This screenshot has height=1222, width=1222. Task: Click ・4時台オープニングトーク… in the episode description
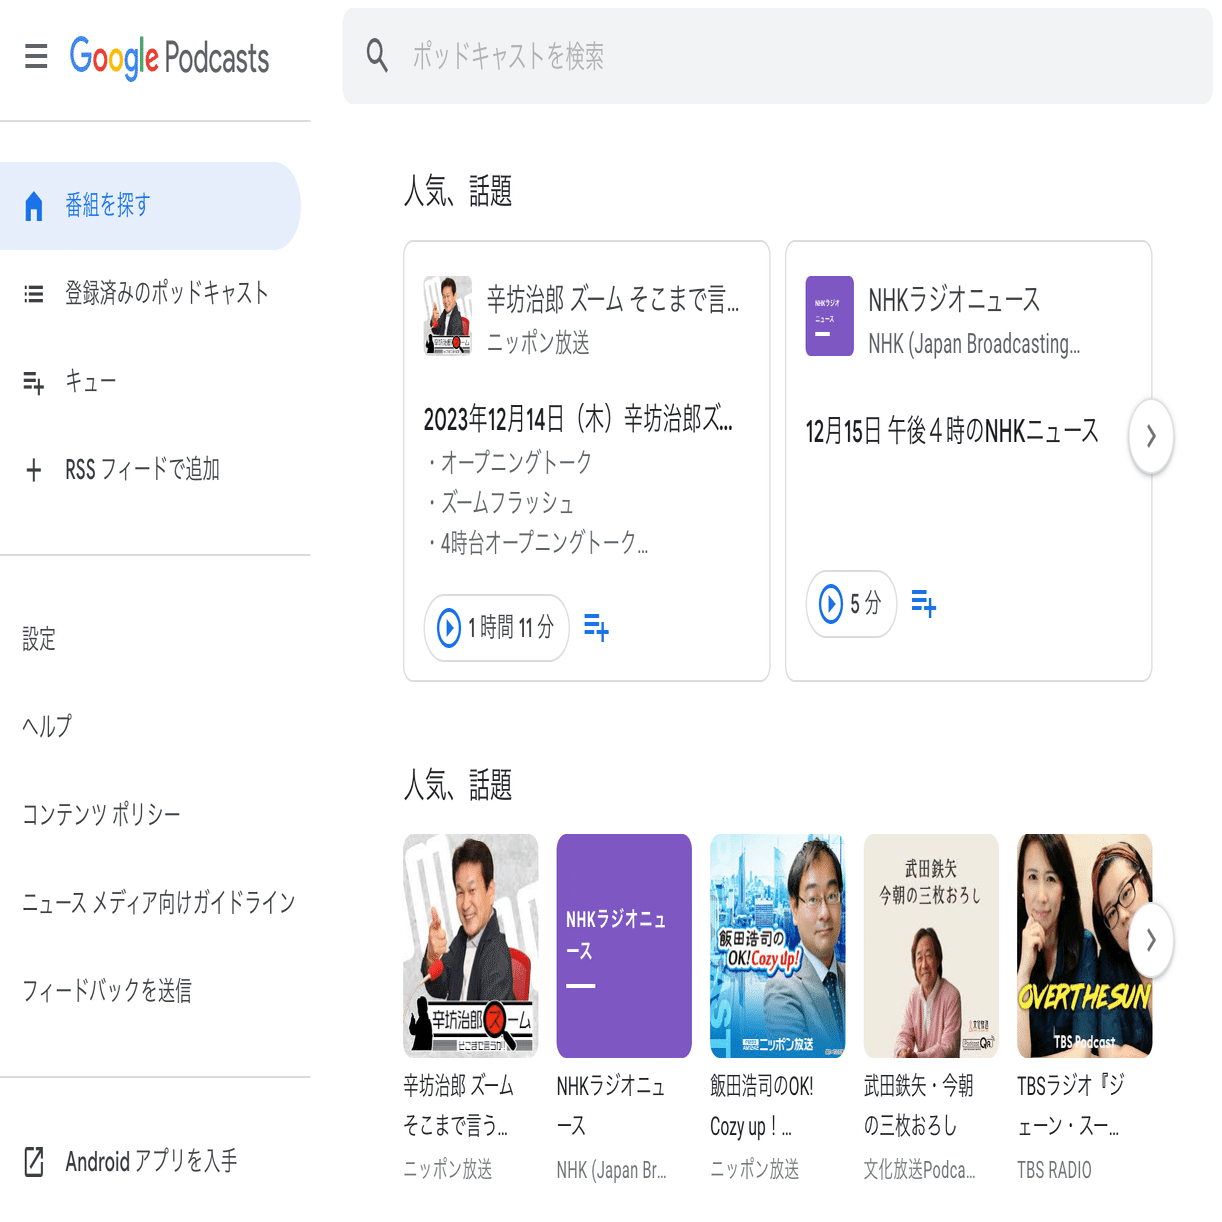click(537, 543)
